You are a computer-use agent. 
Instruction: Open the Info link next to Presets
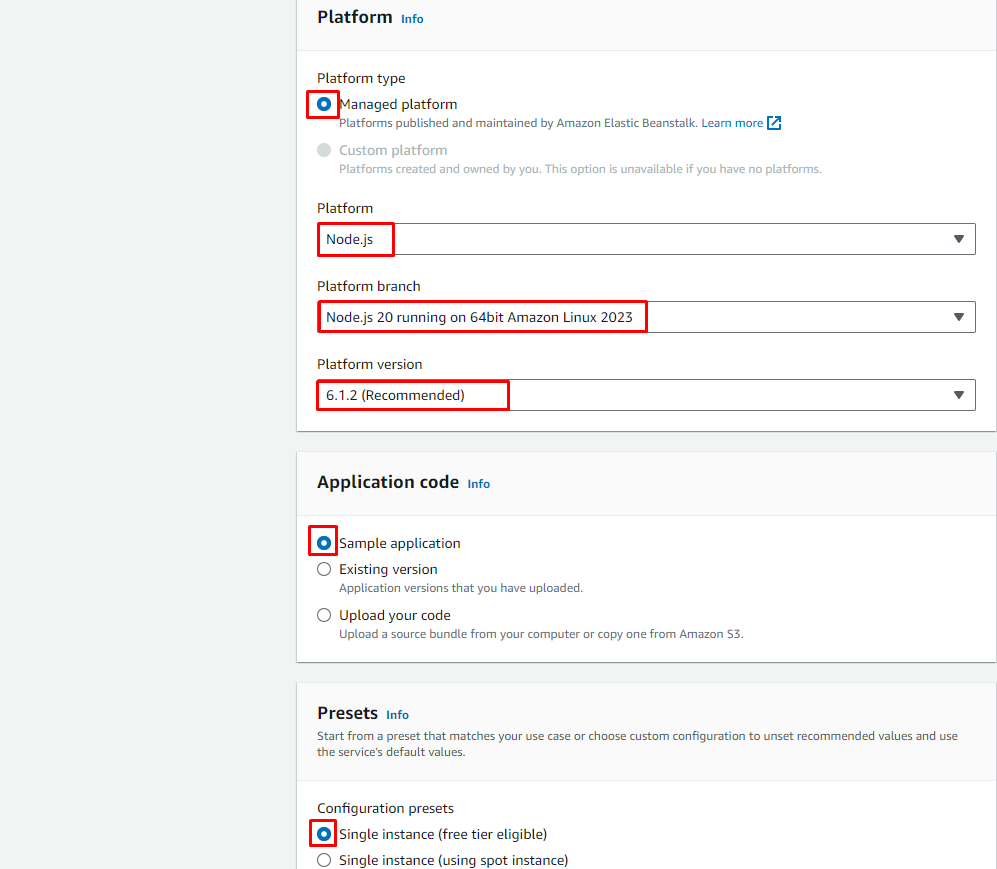point(397,715)
